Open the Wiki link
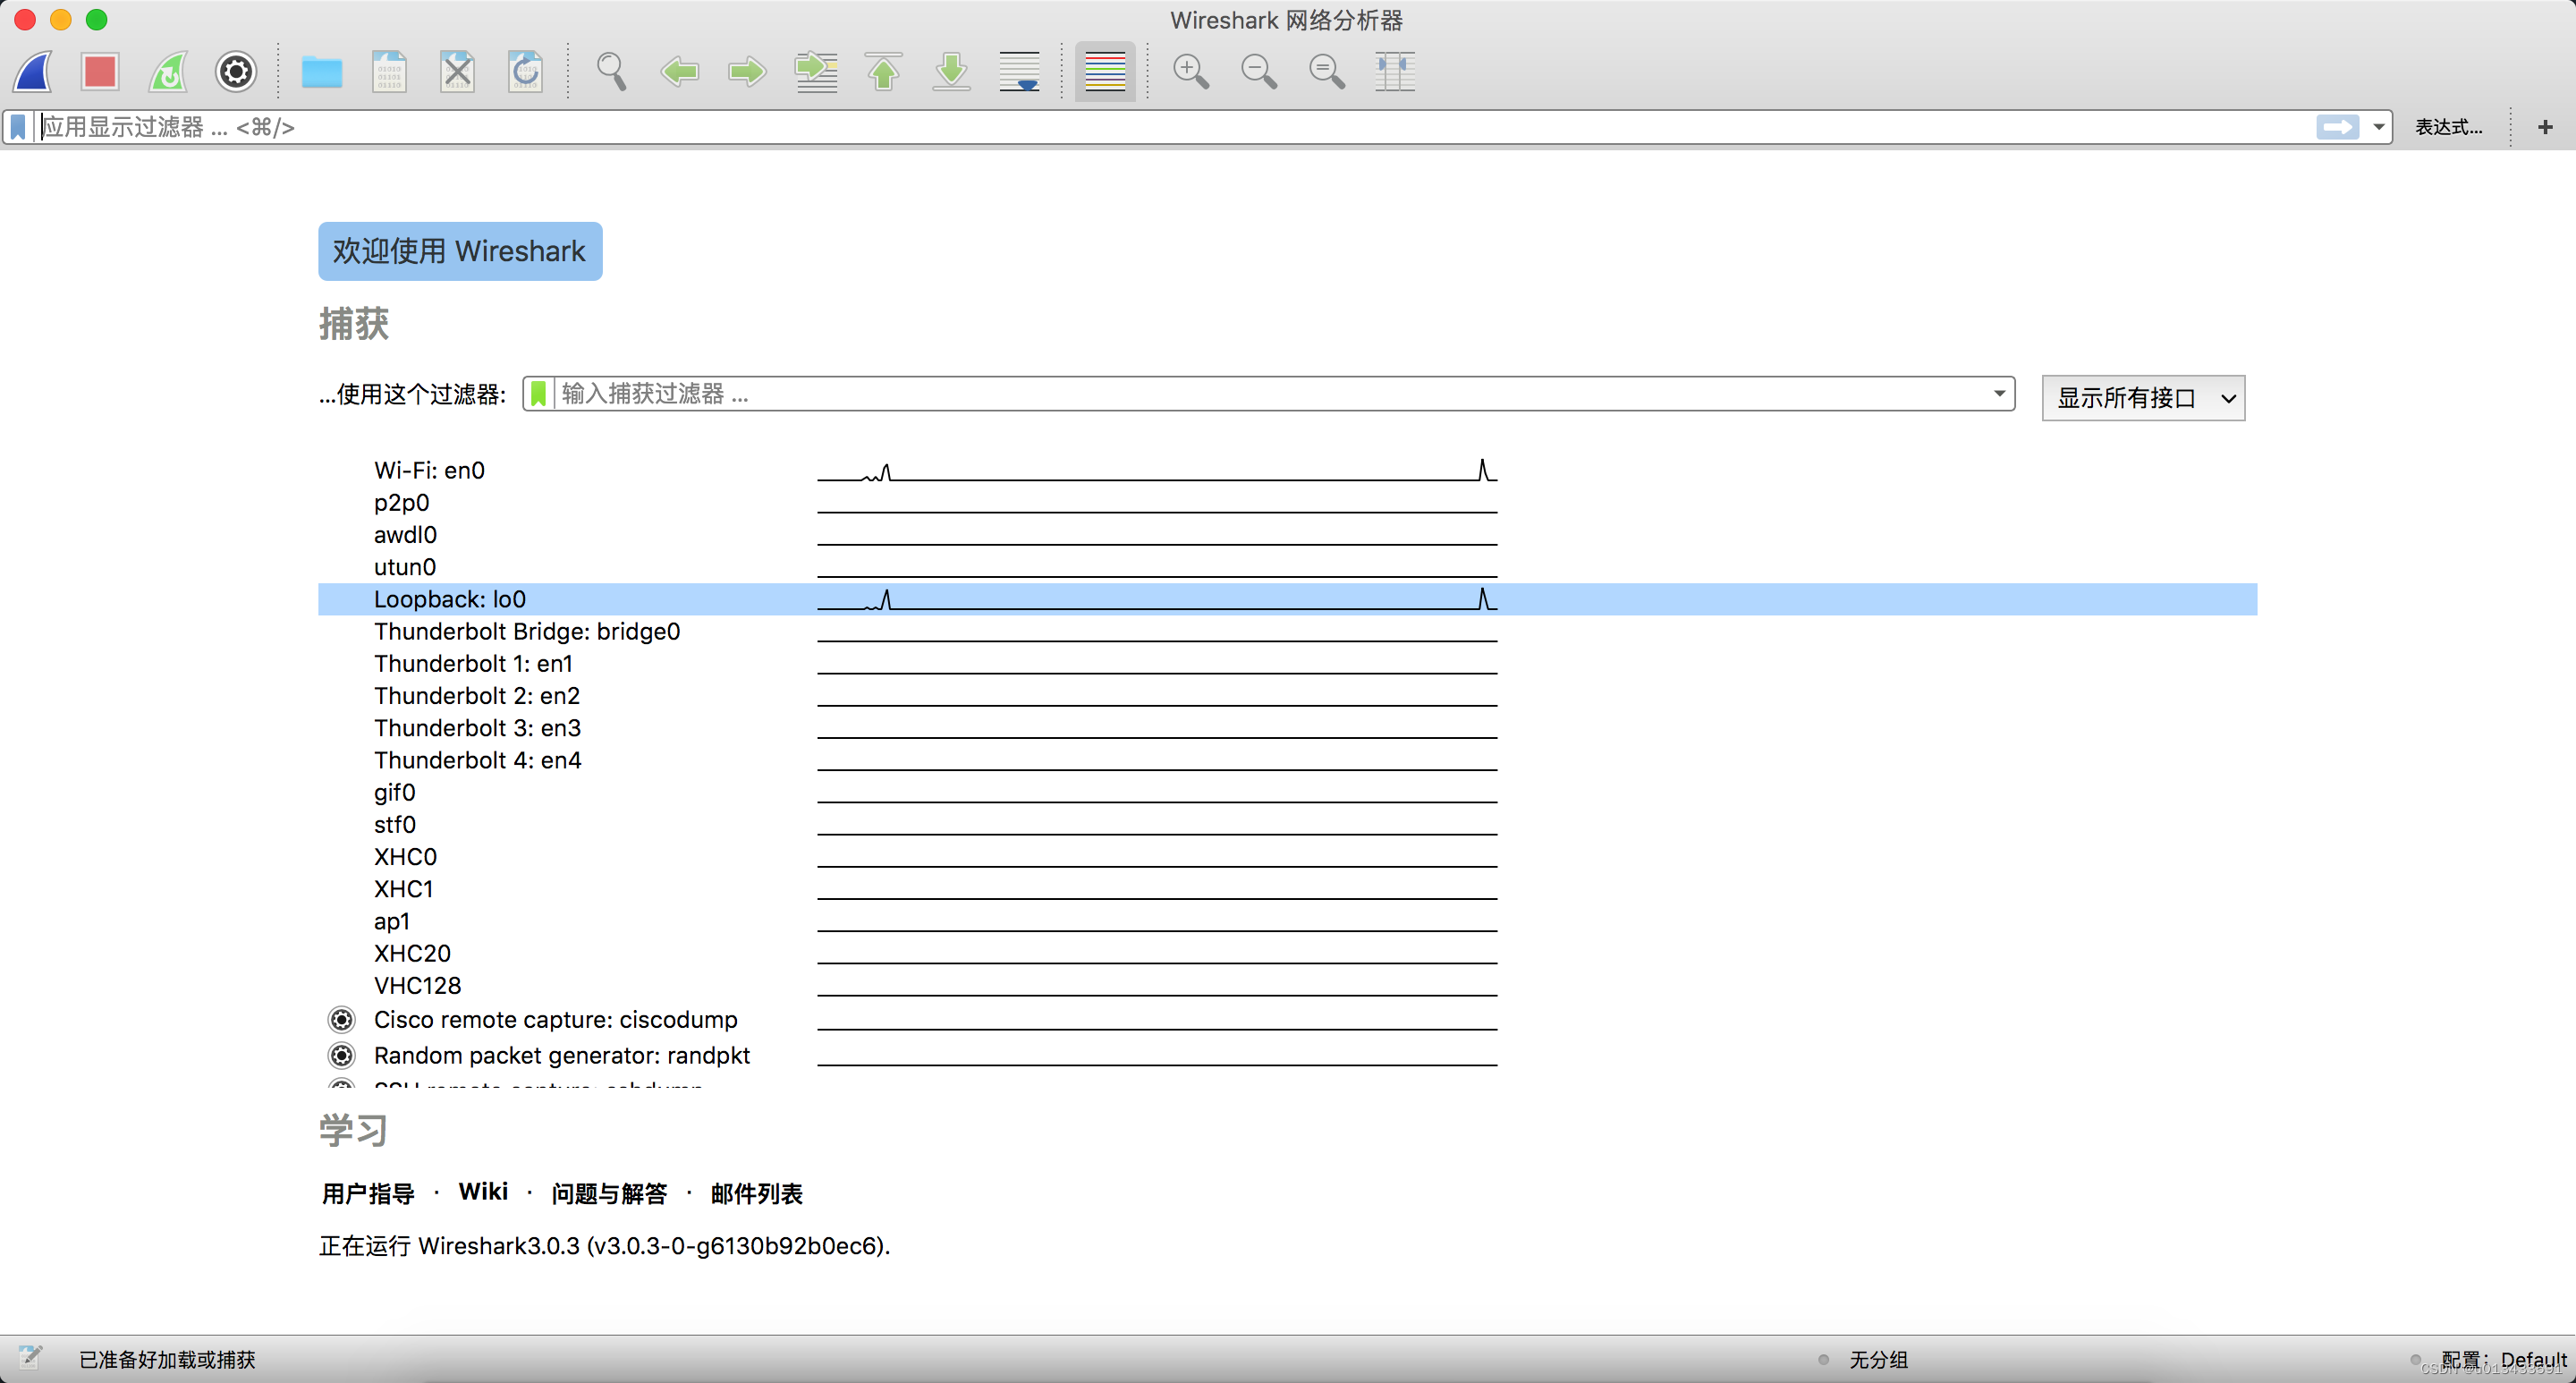 tap(483, 1192)
